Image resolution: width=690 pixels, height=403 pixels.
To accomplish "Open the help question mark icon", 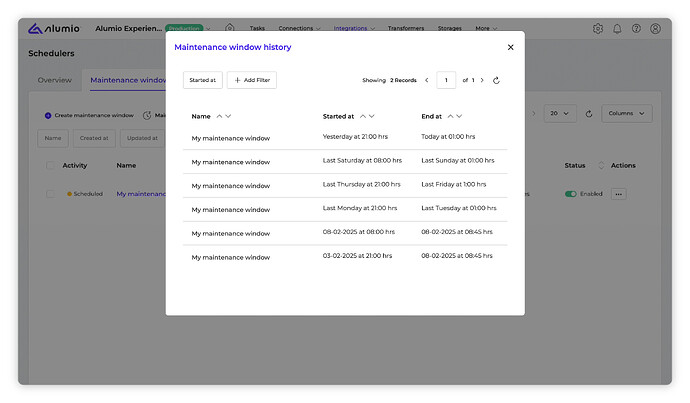I will [x=636, y=29].
